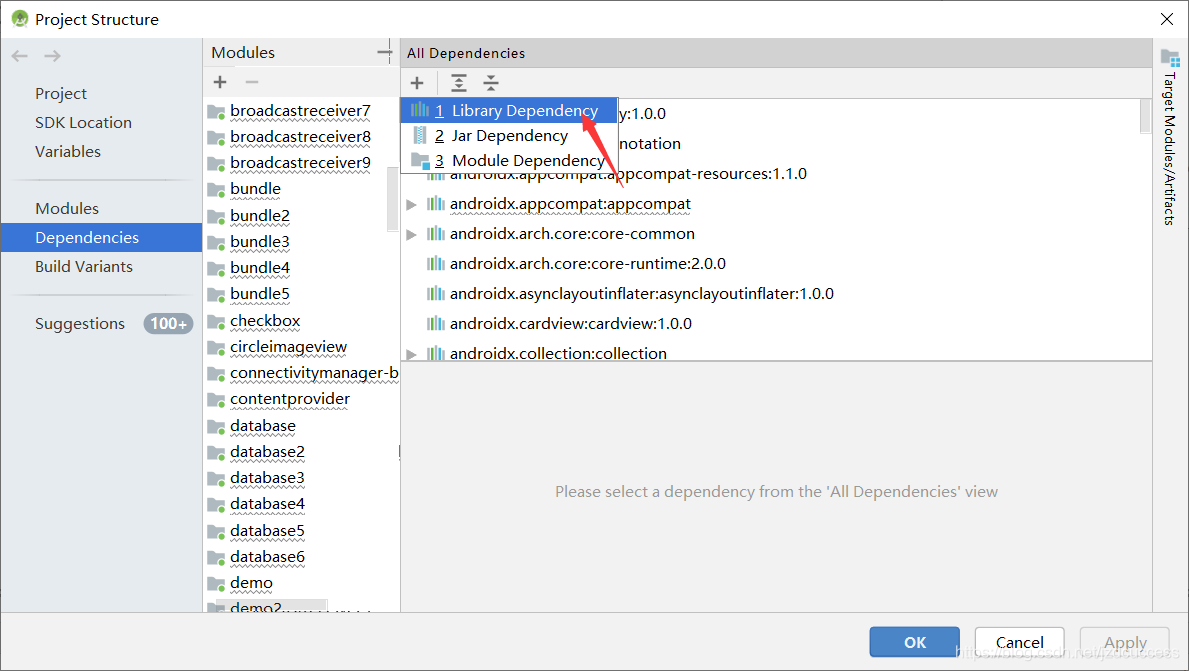1189x671 pixels.
Task: Select module database3
Action: (267, 478)
